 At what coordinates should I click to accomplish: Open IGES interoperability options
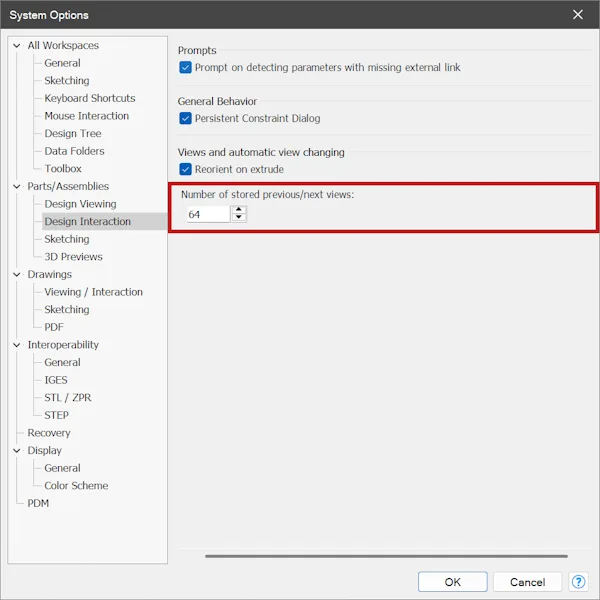point(55,380)
